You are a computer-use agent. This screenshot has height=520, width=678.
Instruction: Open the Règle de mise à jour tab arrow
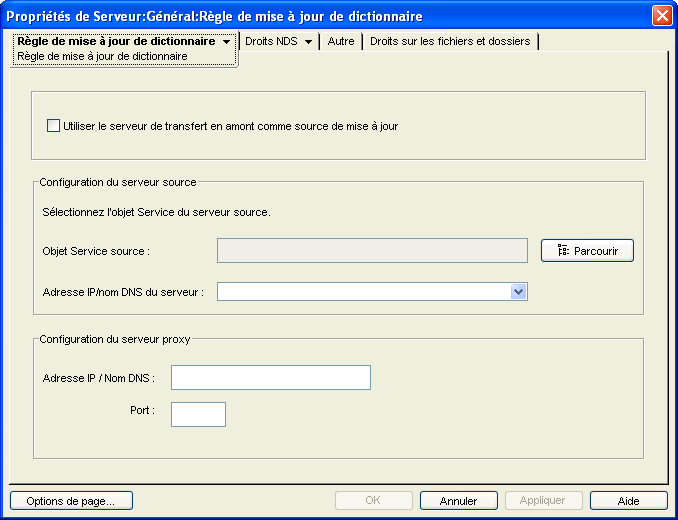click(228, 42)
